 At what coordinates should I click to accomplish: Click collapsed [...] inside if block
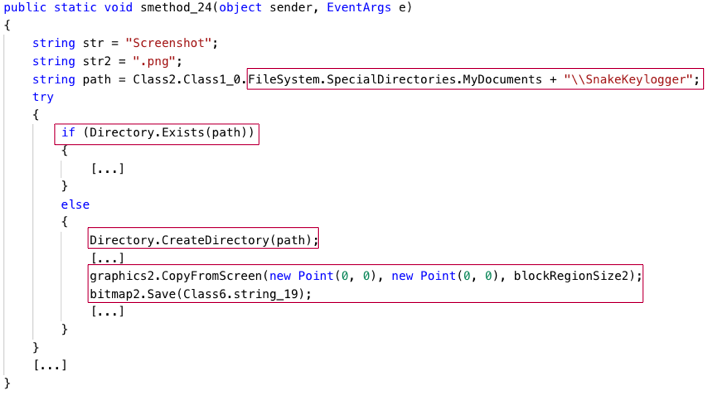click(x=108, y=169)
